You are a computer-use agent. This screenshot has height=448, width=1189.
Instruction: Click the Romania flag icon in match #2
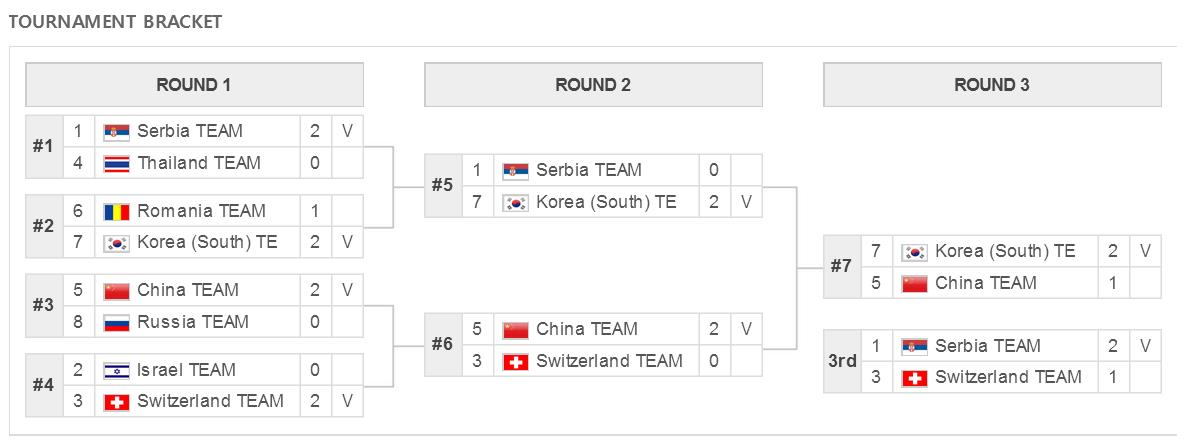coord(117,211)
